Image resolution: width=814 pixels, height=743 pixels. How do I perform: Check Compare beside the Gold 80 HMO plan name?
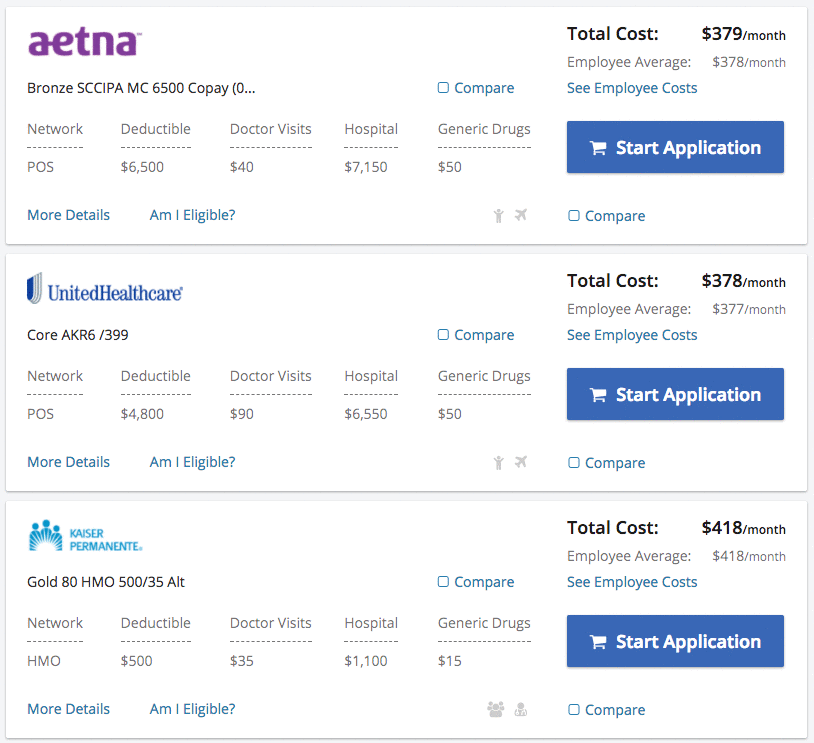(x=444, y=582)
